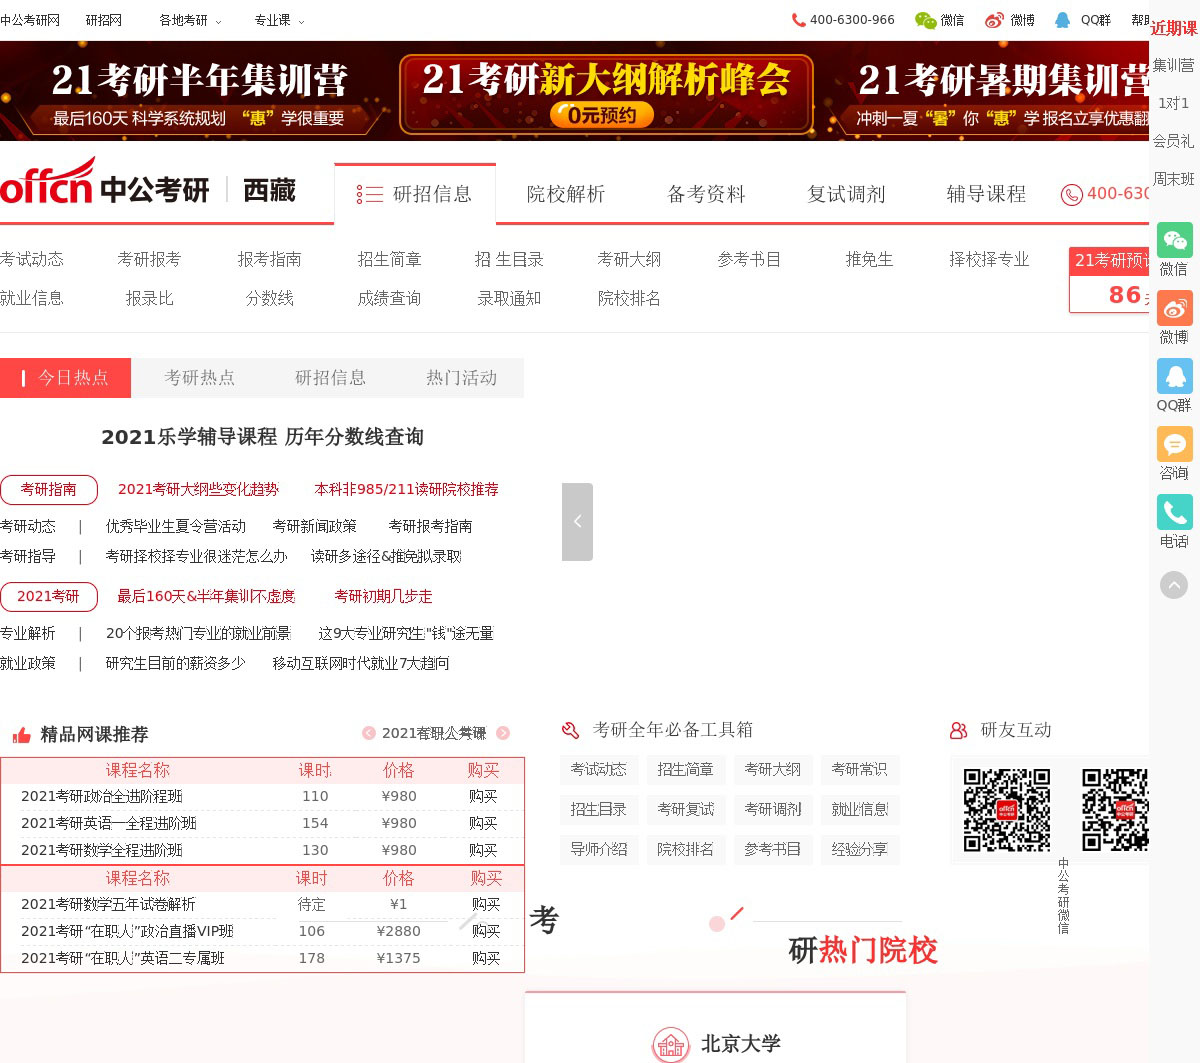Expand the 各地考研 dropdown
Screen dimensions: 1200x1063
(x=190, y=20)
